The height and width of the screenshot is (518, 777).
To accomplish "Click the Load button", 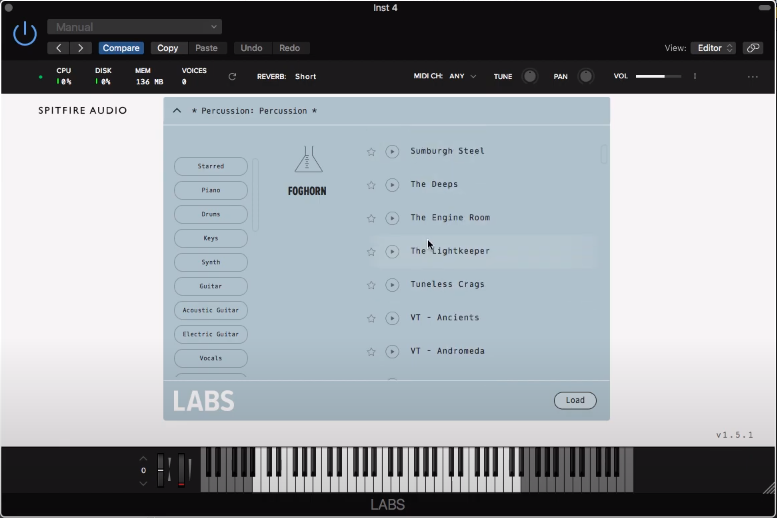I will [x=575, y=400].
